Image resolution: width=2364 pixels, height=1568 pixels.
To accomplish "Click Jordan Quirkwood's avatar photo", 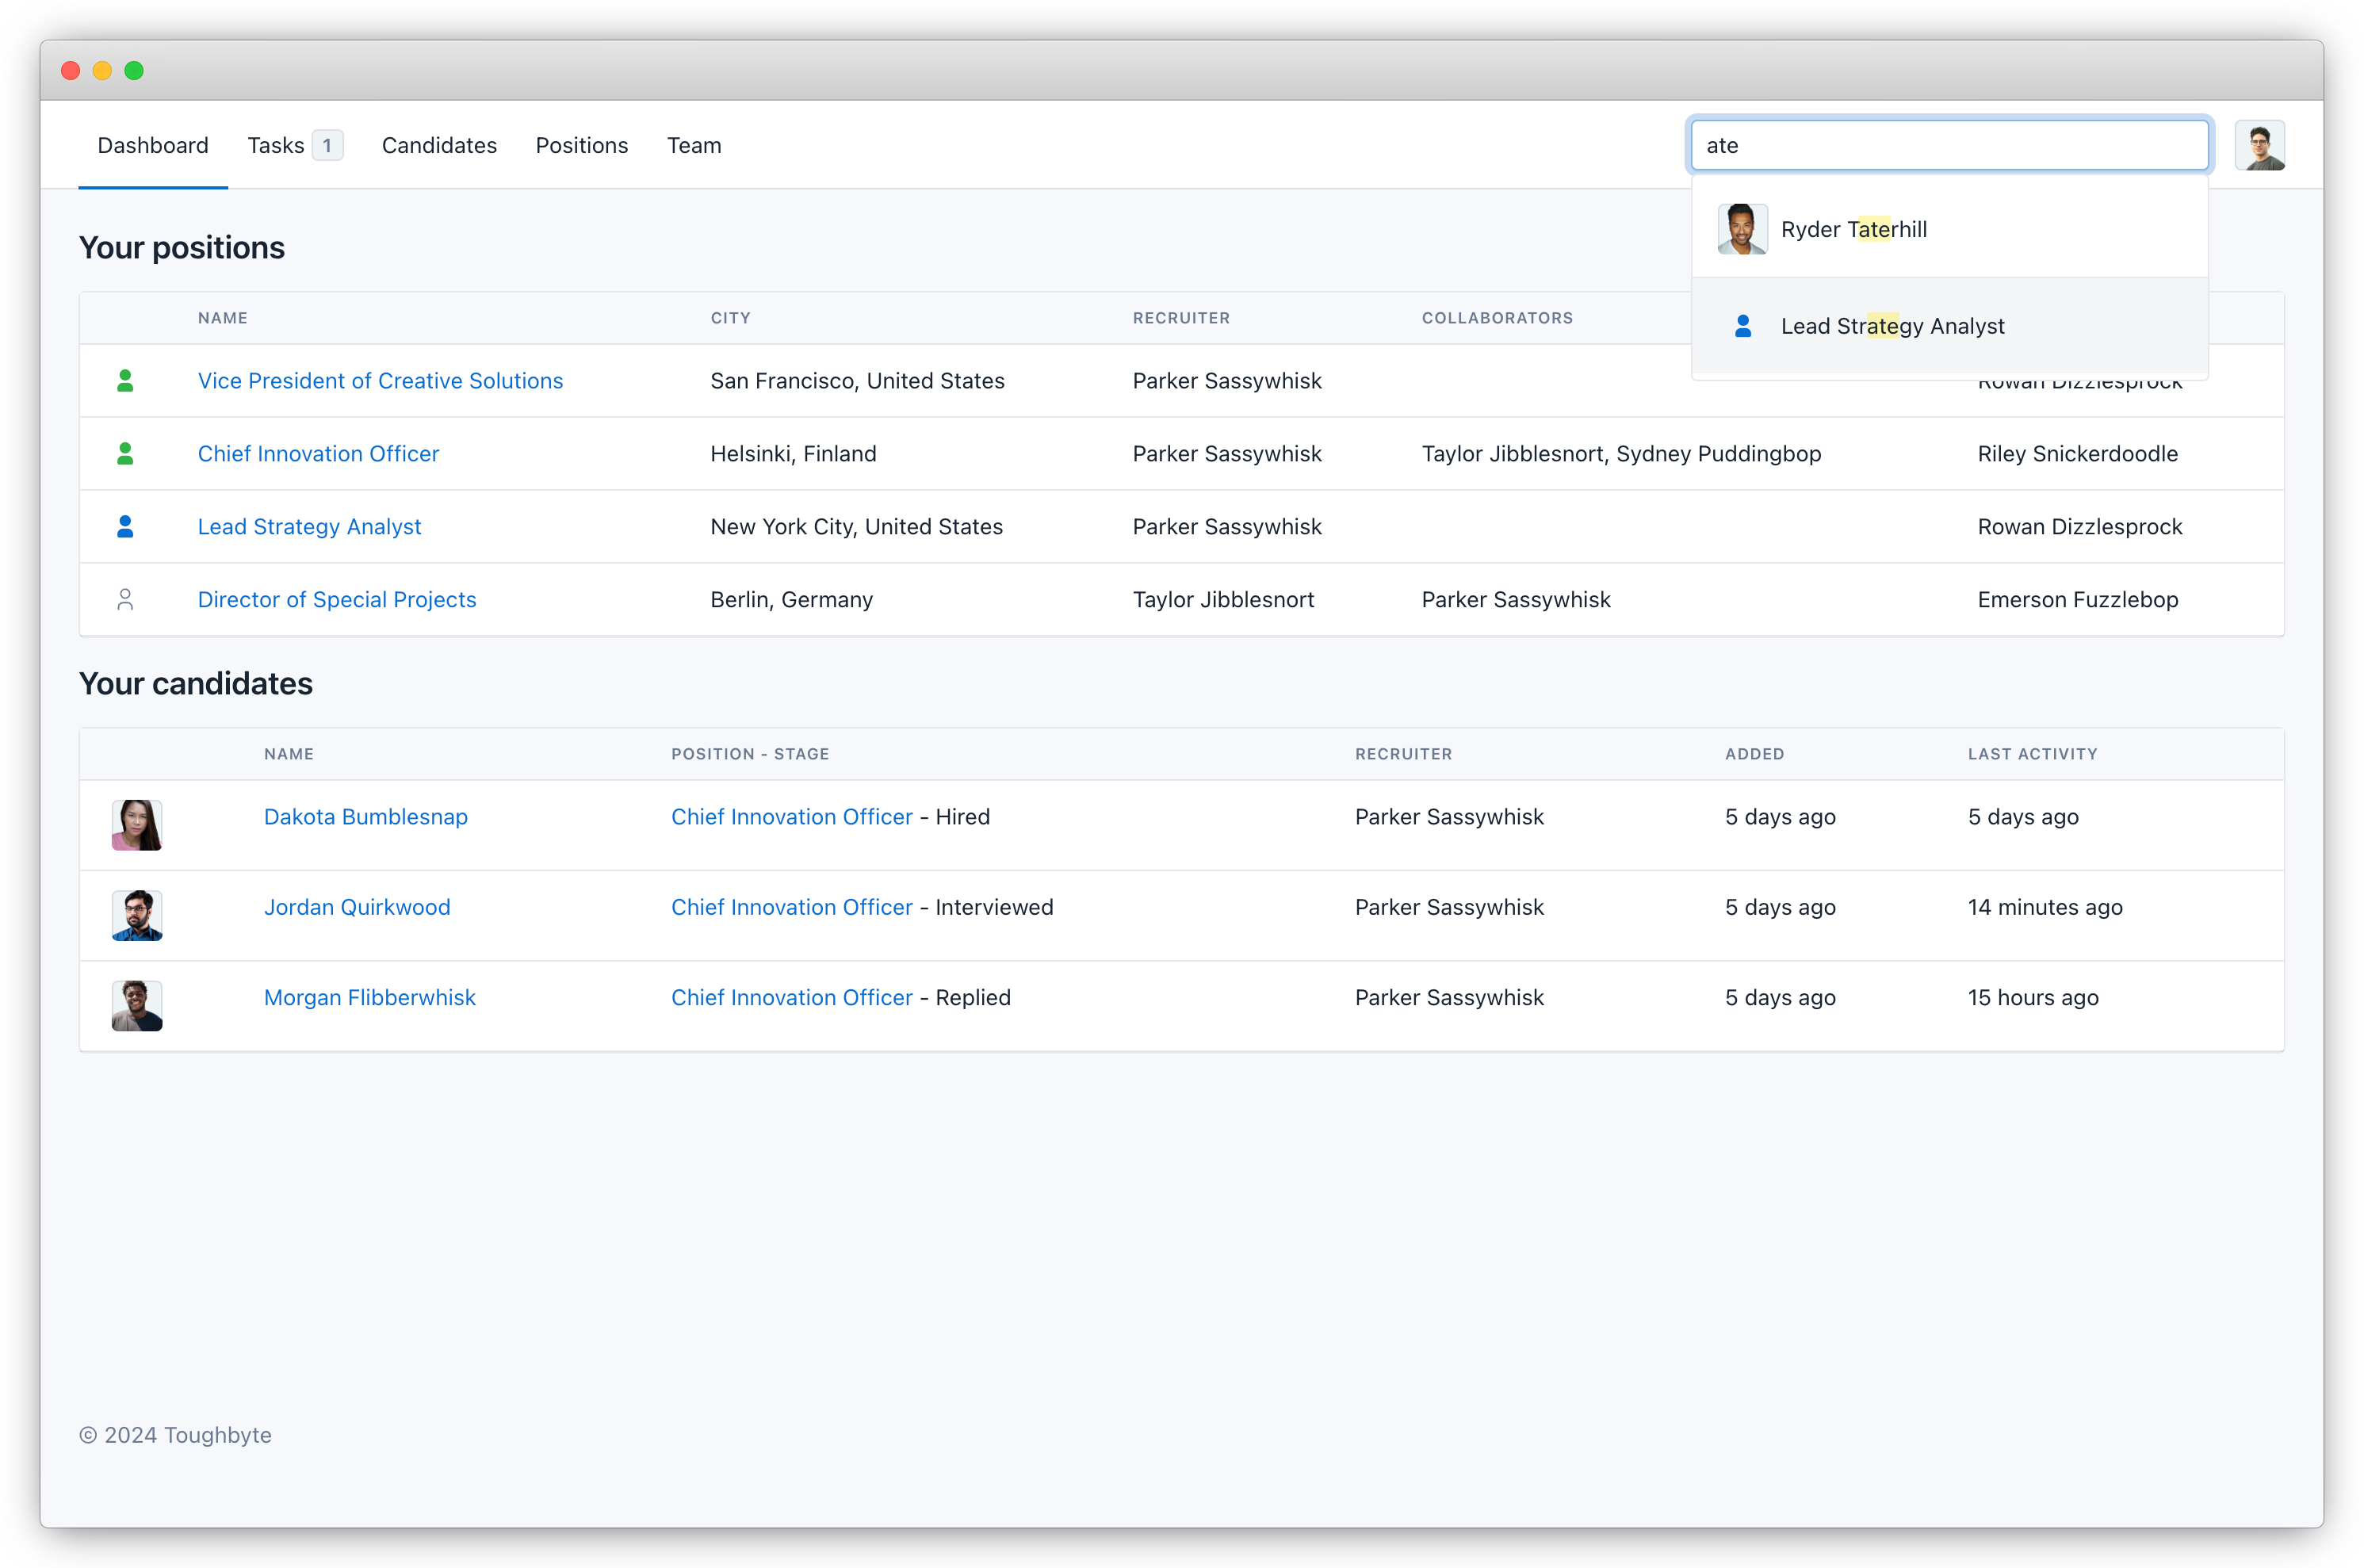I will point(137,915).
